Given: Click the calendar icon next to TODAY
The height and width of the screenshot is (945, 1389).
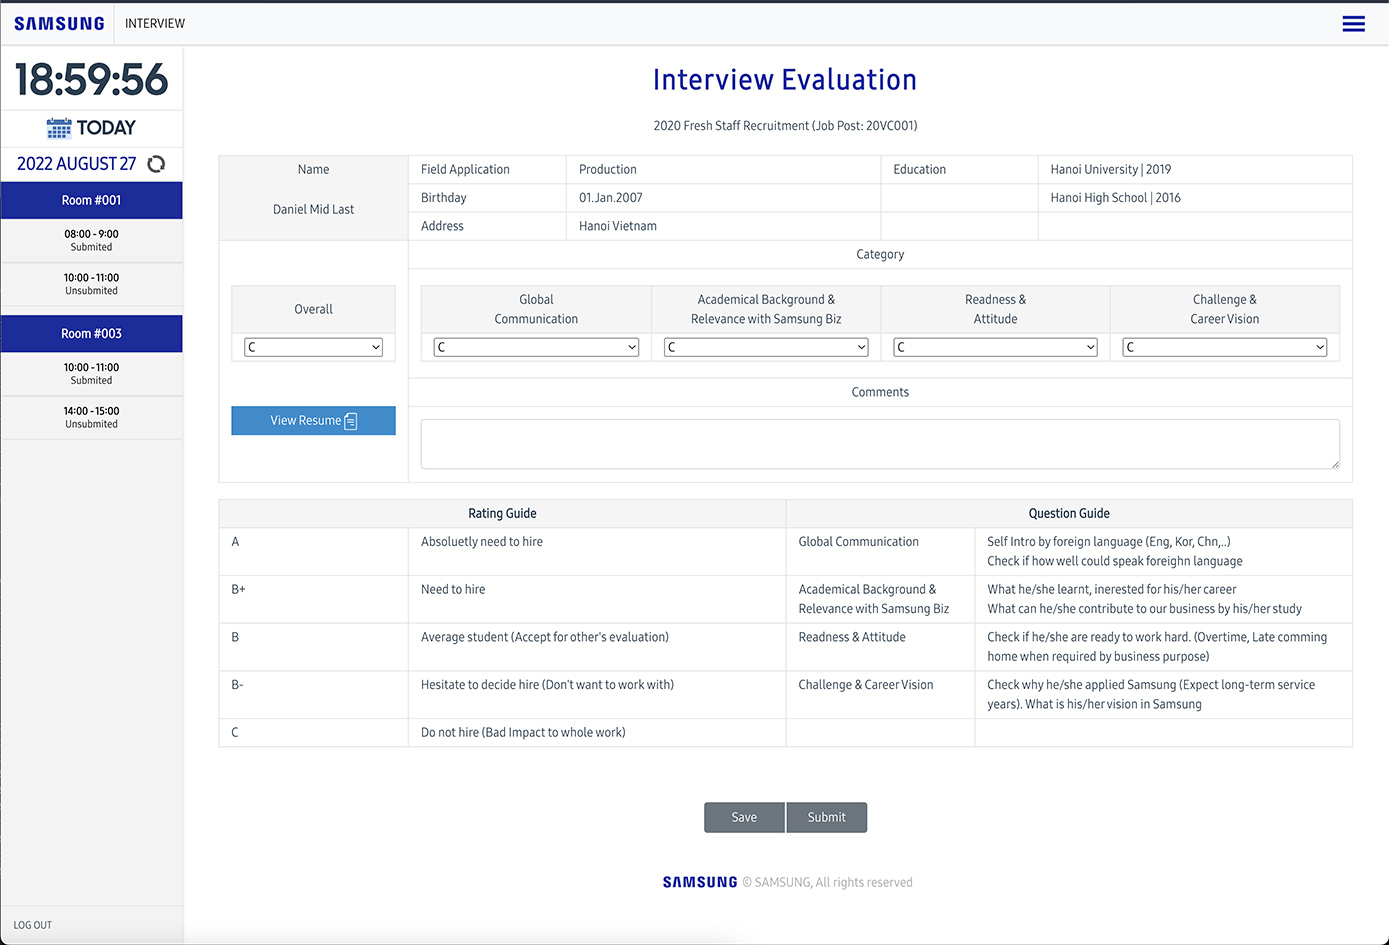Looking at the screenshot, I should click(x=59, y=128).
